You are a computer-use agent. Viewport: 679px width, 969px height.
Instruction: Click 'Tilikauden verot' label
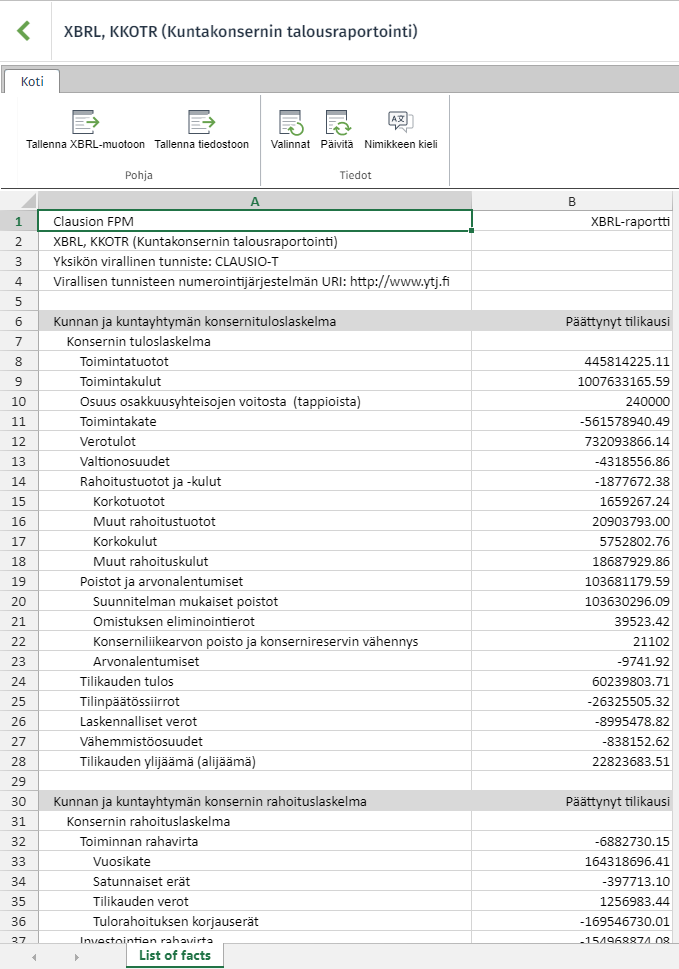coord(141,901)
